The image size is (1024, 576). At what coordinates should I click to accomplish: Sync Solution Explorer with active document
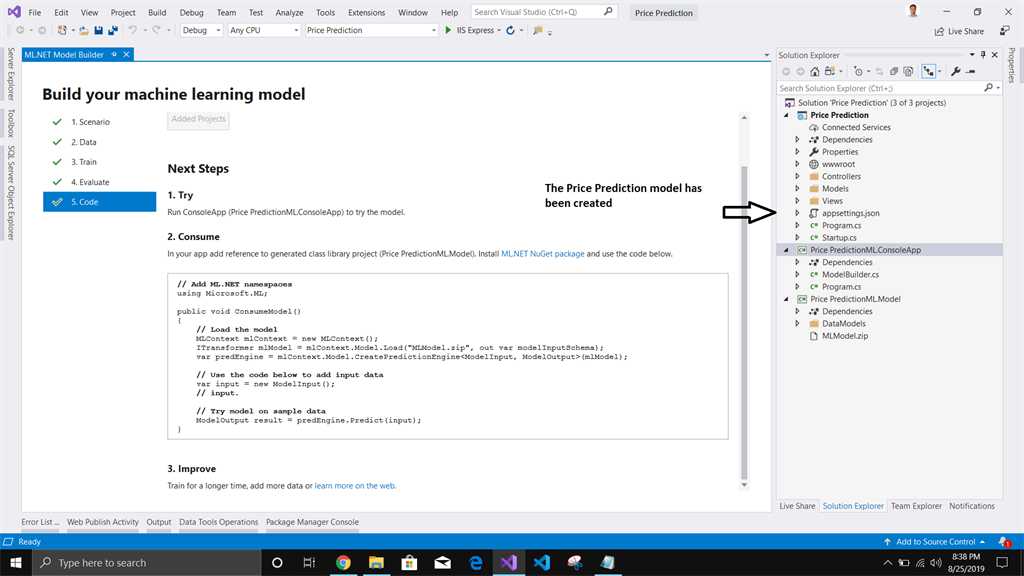click(x=881, y=71)
